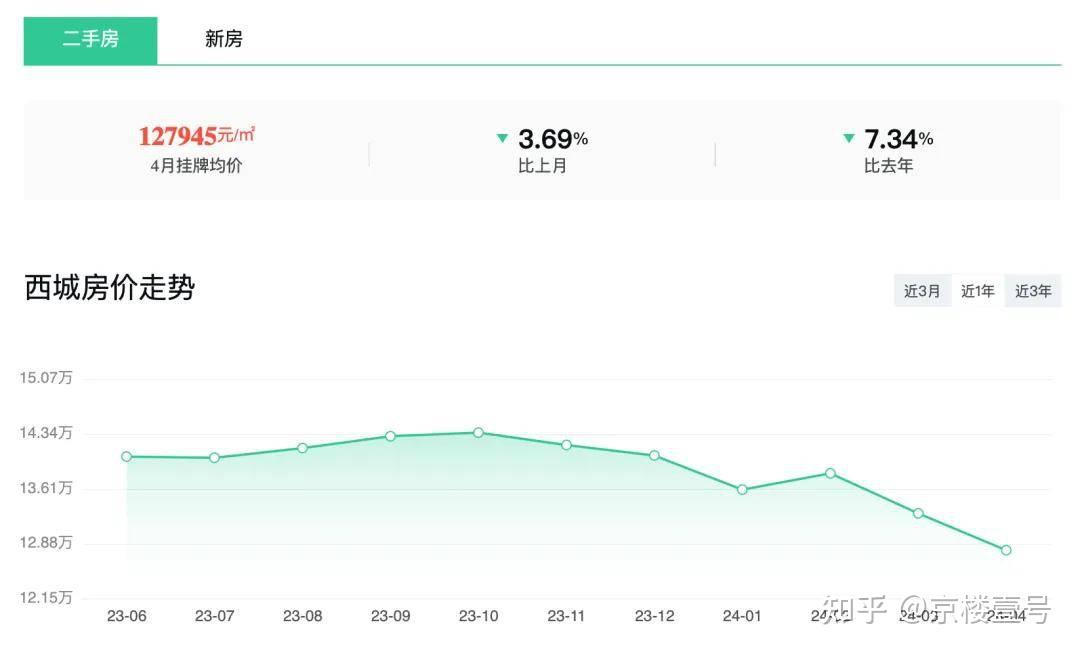Click the last, lowest data point
1080x654 pixels.
[x=1006, y=550]
